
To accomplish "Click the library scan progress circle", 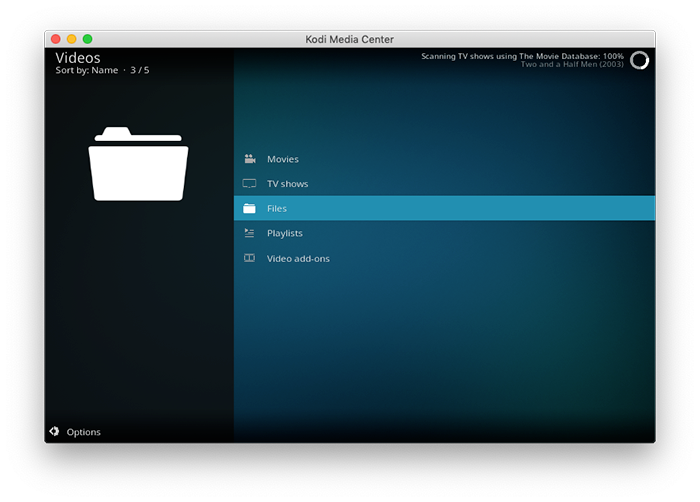I will 639,61.
